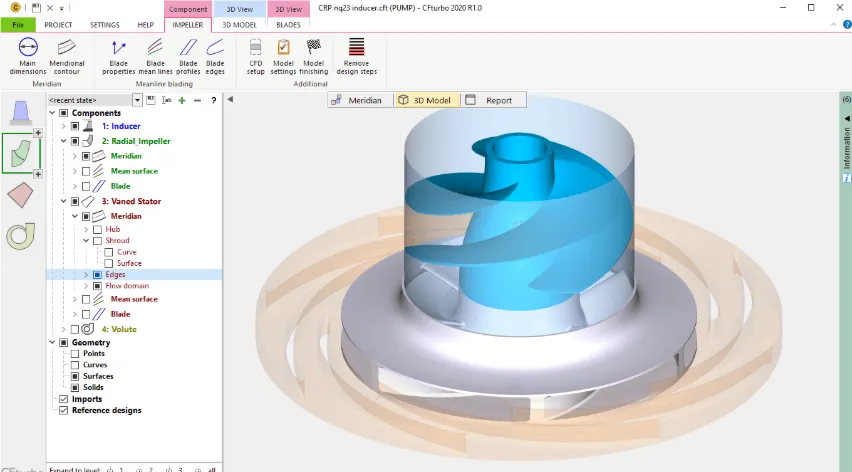Open the SETTINGS ribbon tab
Image resolution: width=852 pixels, height=472 pixels.
click(104, 25)
